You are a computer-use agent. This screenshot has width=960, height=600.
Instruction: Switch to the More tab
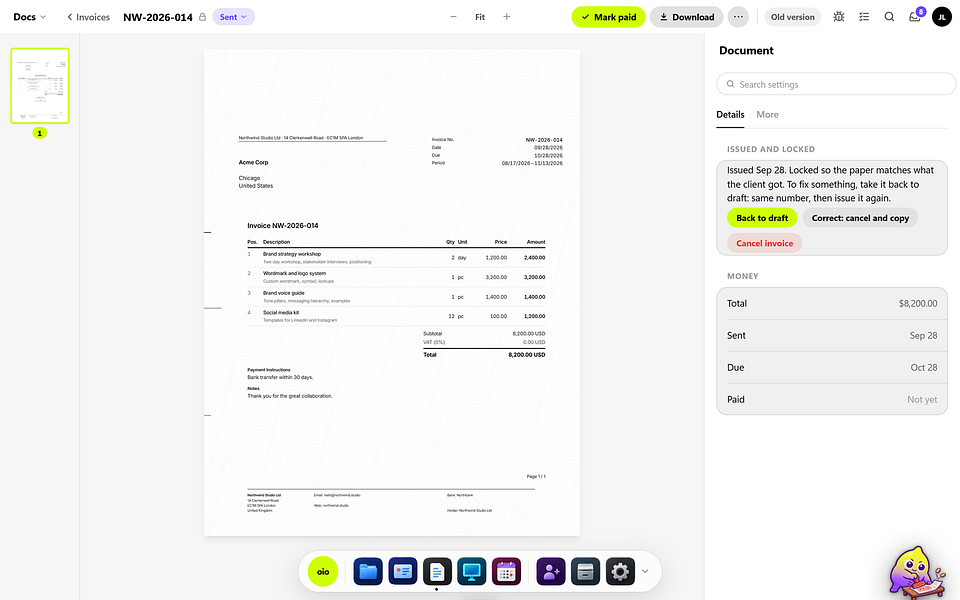click(x=767, y=114)
